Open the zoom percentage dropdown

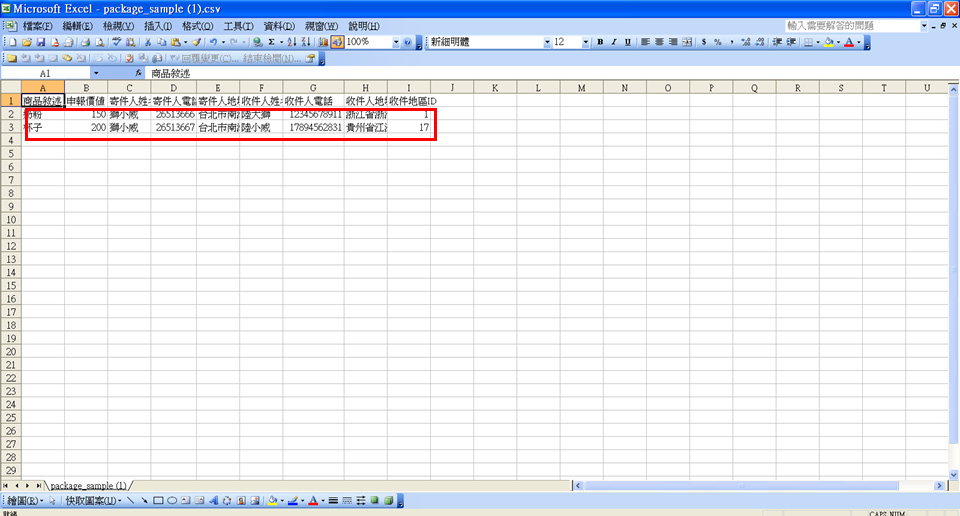395,43
